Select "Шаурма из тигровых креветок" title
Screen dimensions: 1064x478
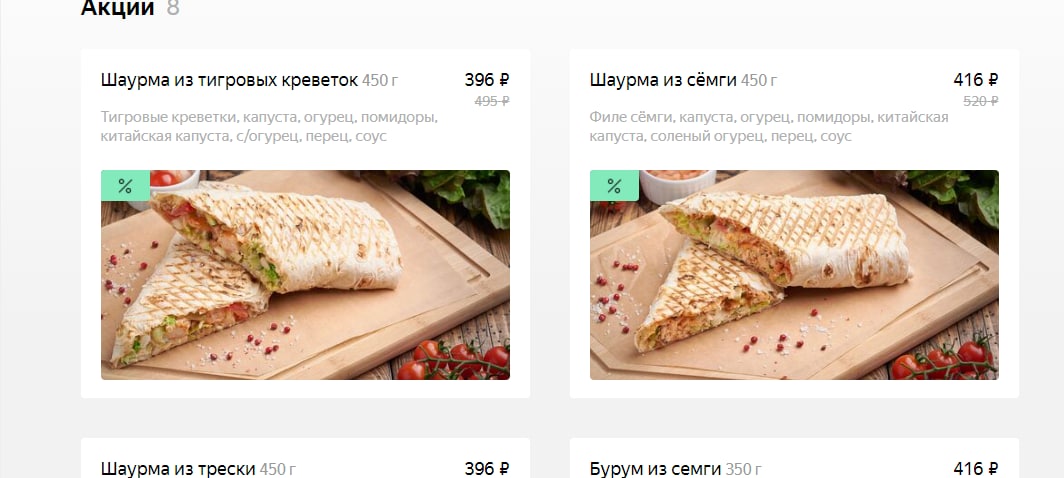click(229, 80)
